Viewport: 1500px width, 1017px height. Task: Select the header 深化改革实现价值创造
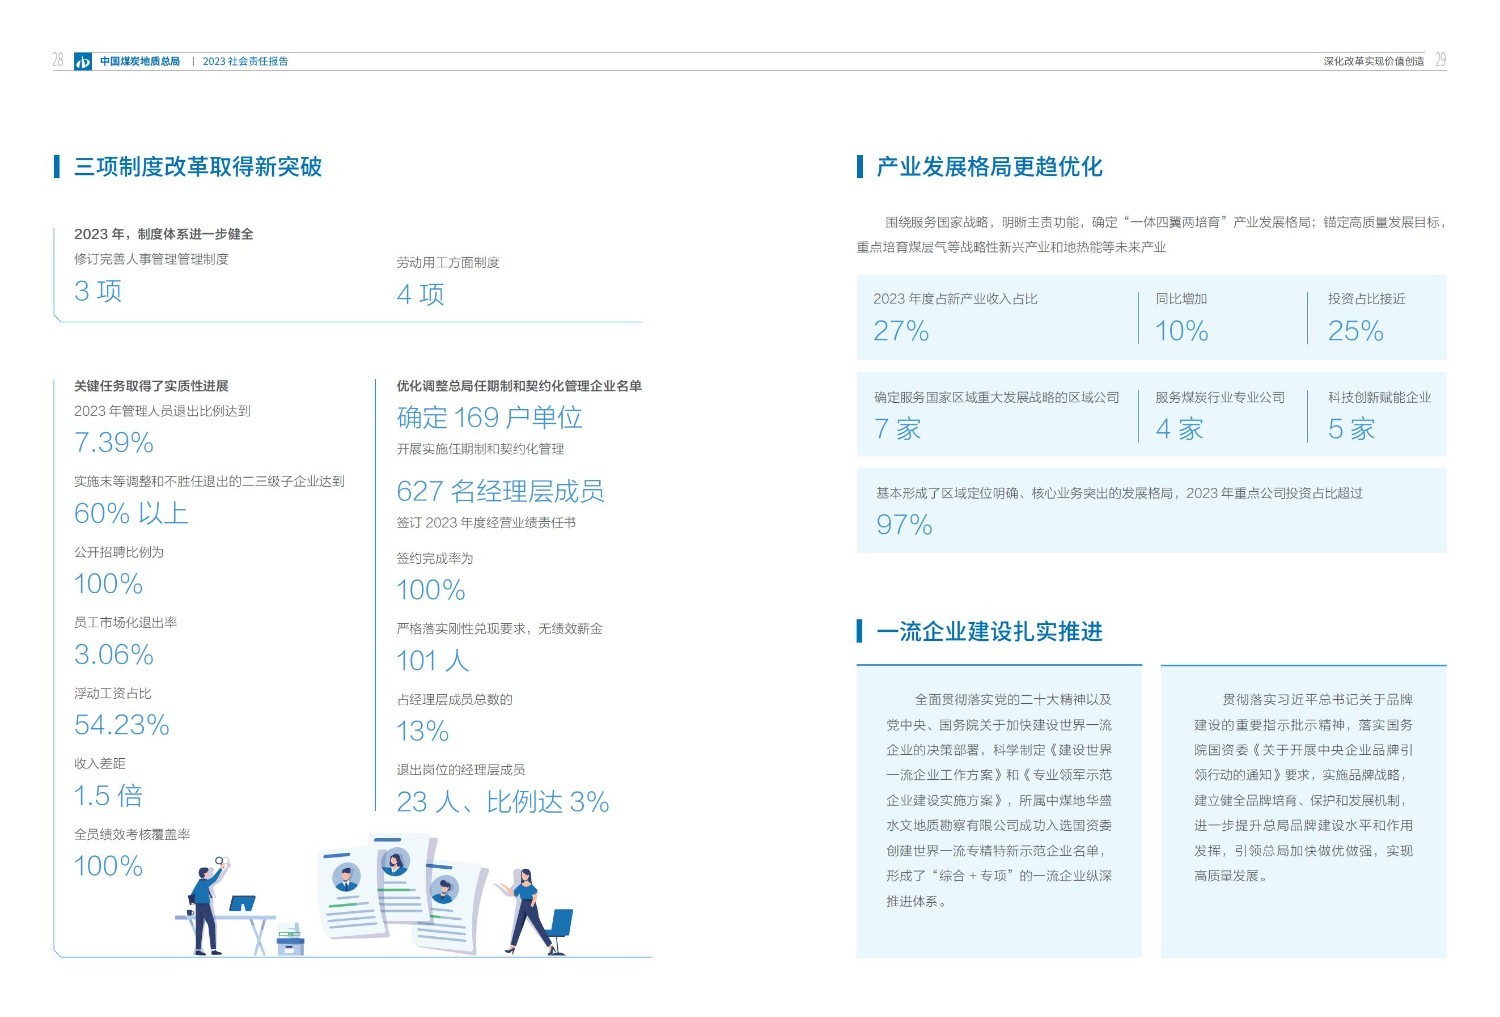click(1373, 60)
